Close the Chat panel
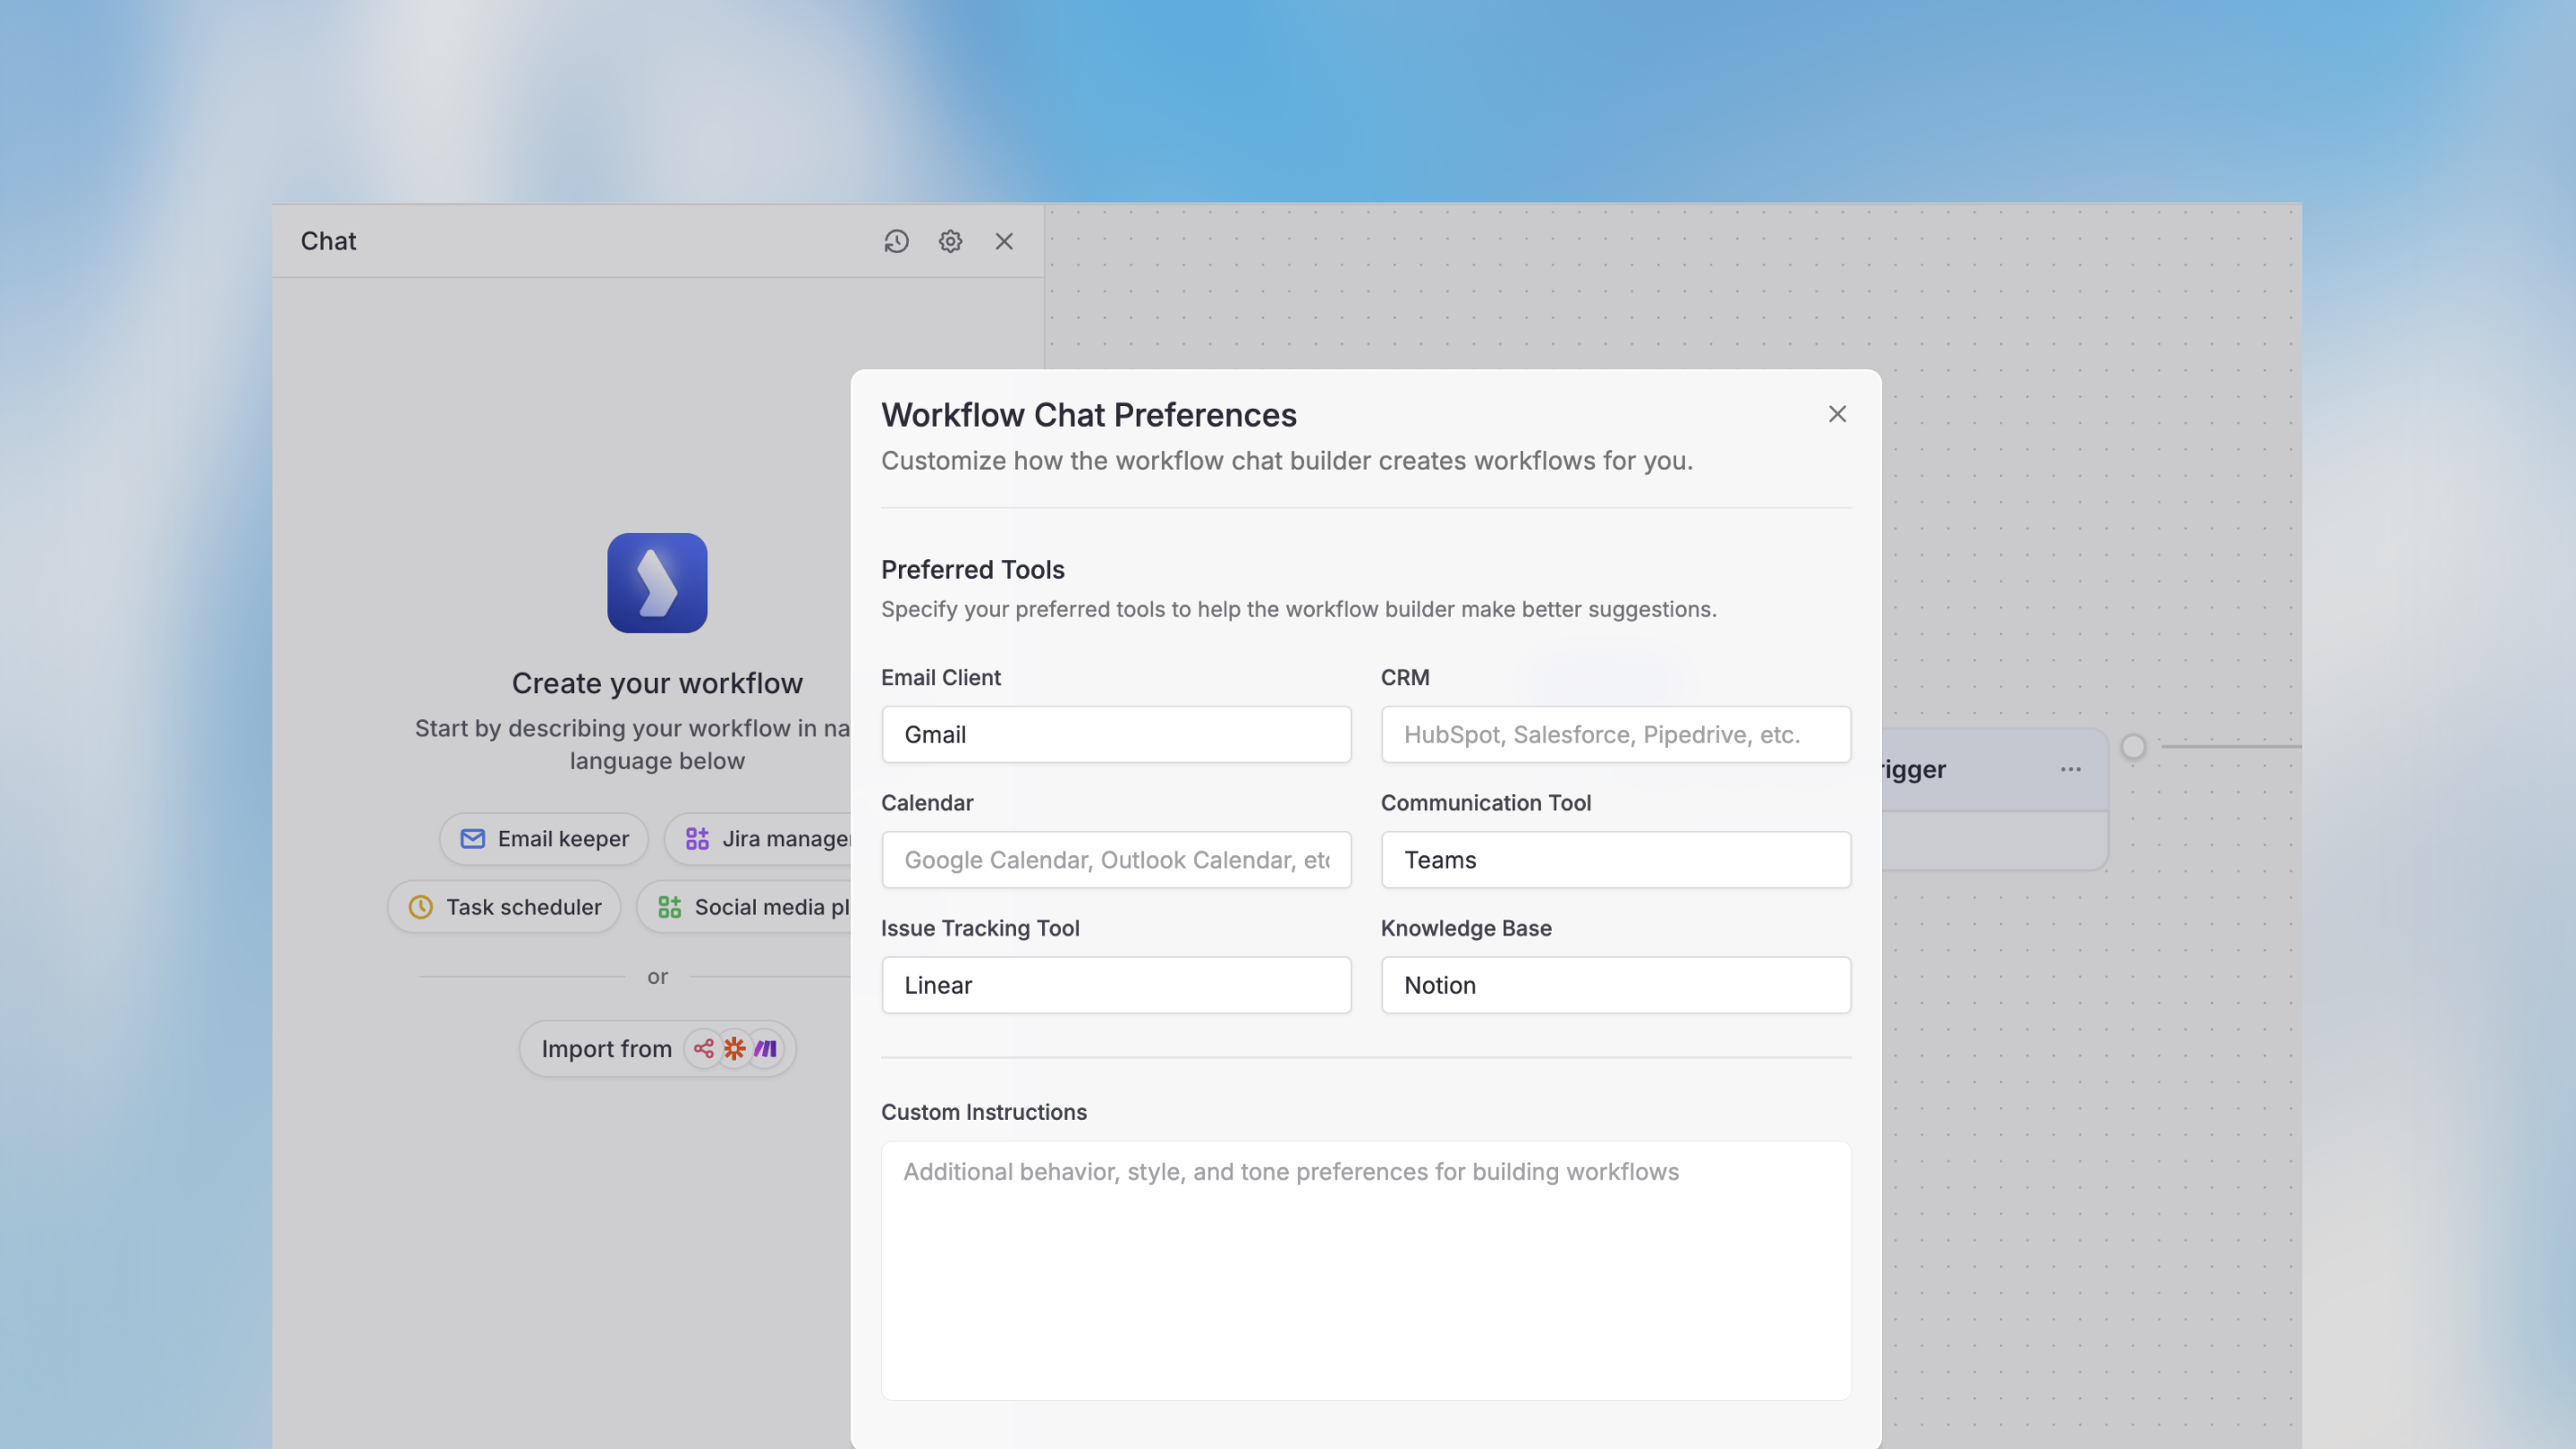The width and height of the screenshot is (2576, 1449). [1004, 241]
